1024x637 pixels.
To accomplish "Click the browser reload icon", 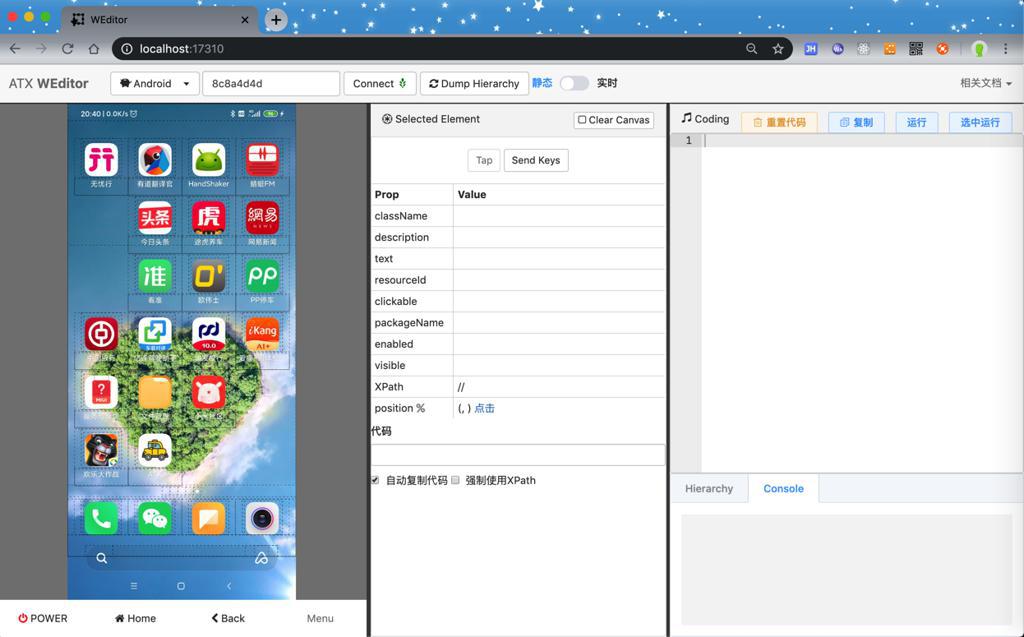I will (67, 49).
